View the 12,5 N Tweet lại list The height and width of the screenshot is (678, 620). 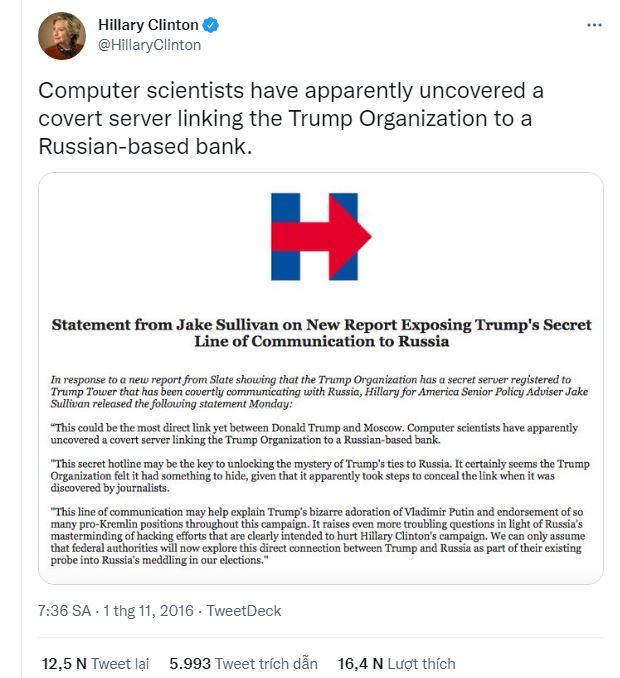(95, 663)
